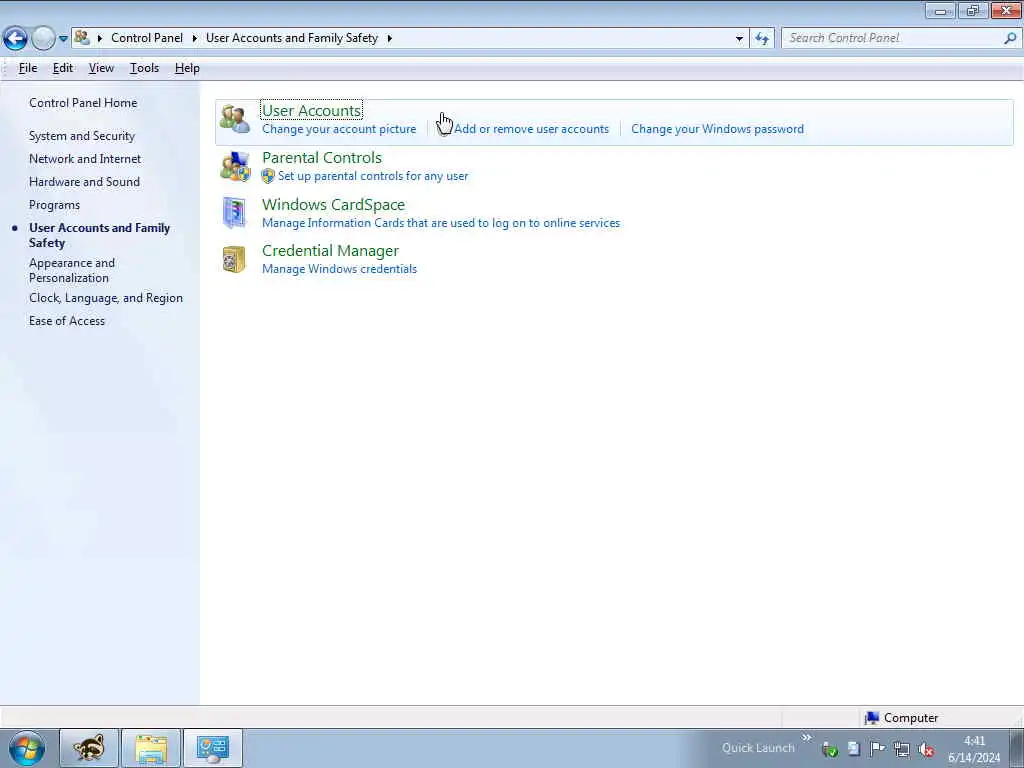Click Quick Launch toolbar label

758,748
